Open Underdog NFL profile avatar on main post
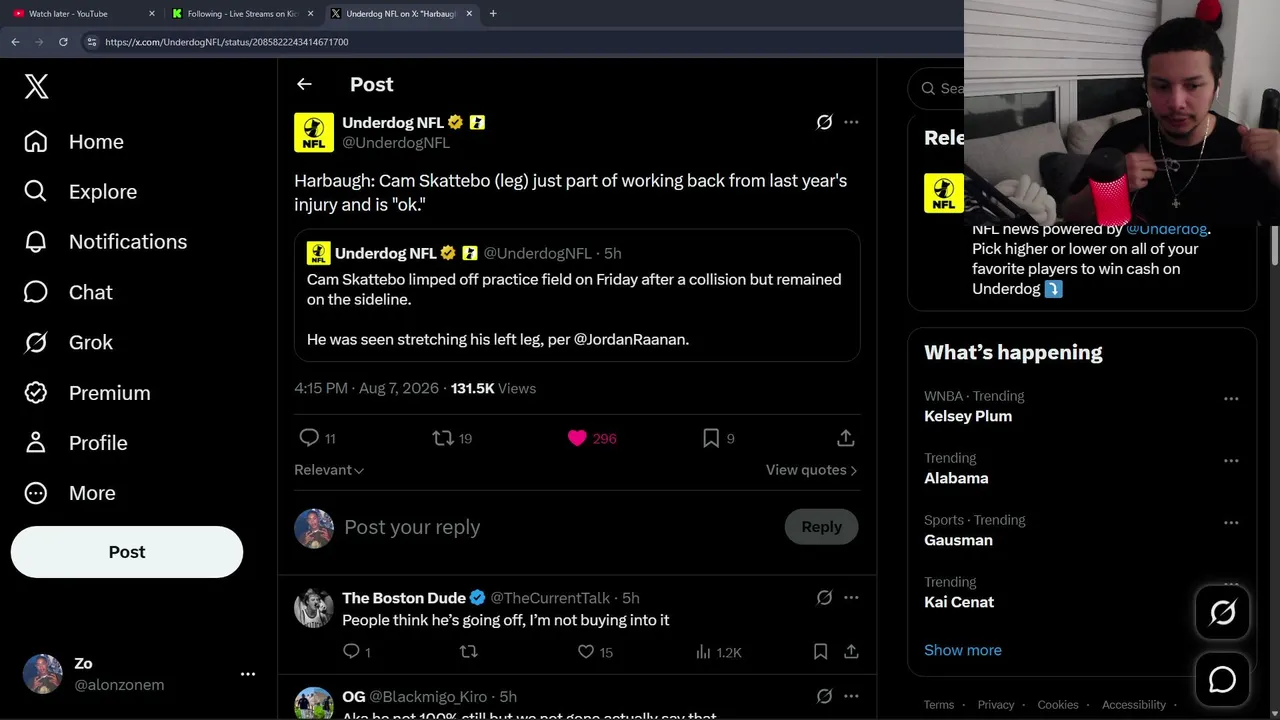The image size is (1280, 720). pyautogui.click(x=314, y=132)
